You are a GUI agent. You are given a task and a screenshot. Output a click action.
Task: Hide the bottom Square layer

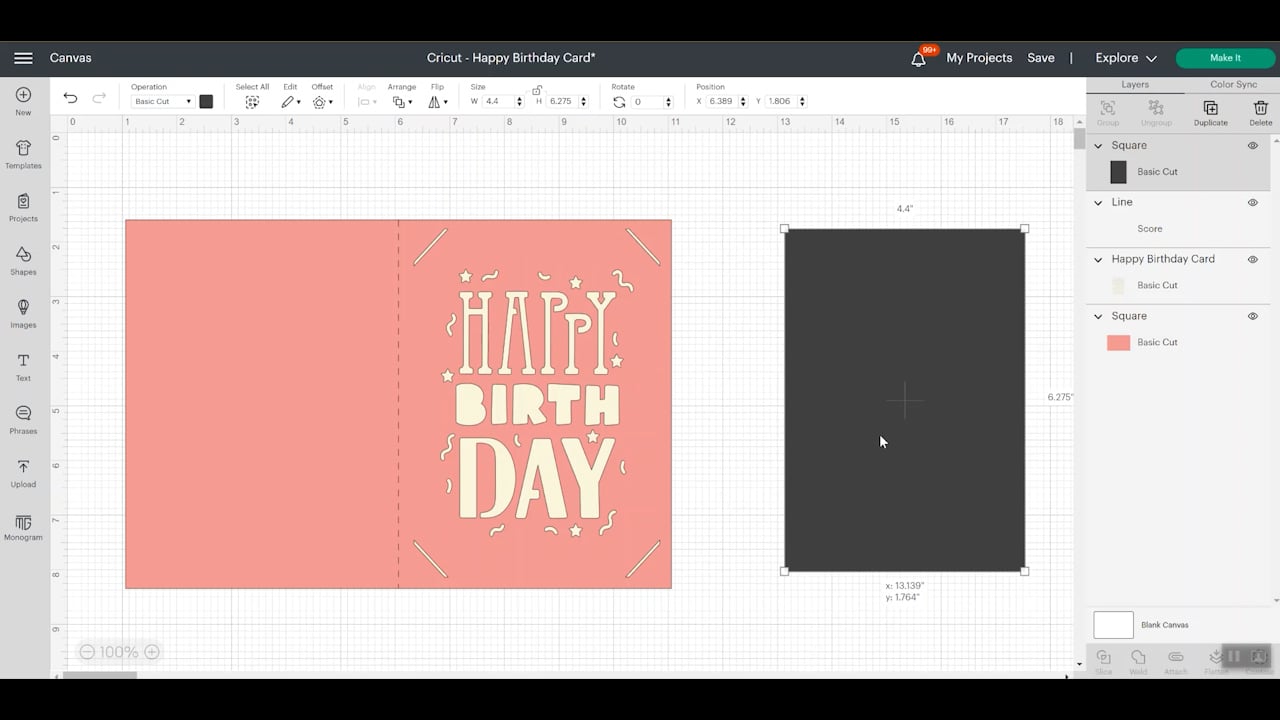click(x=1252, y=316)
